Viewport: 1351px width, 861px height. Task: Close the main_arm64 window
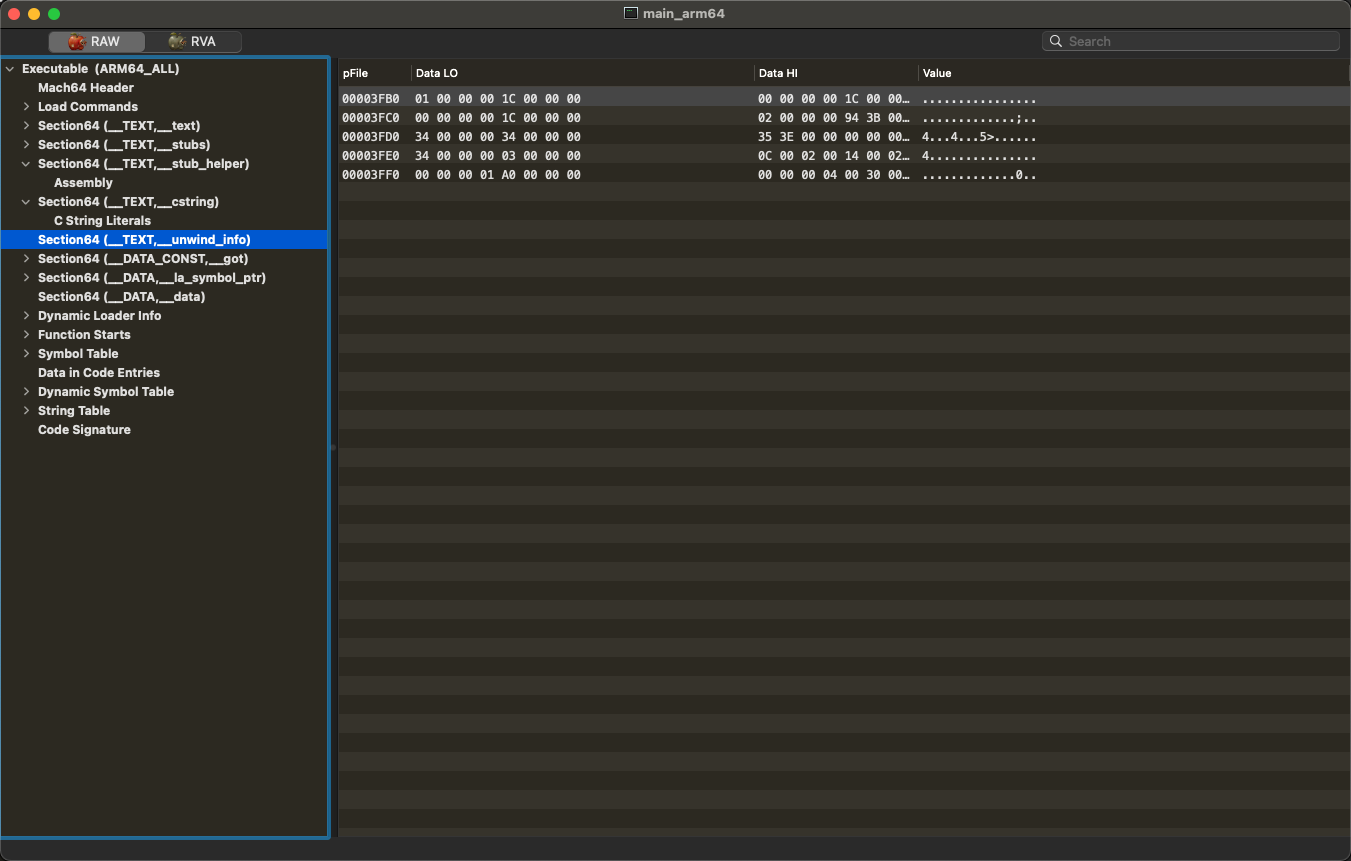point(14,14)
